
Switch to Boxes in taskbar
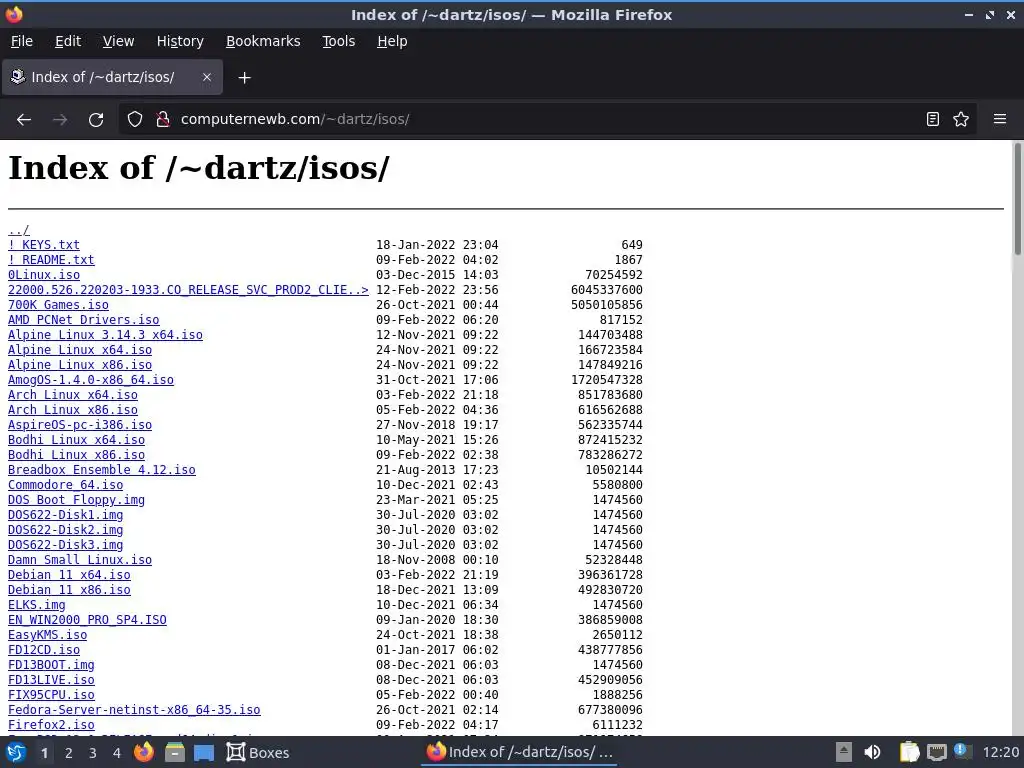click(258, 752)
